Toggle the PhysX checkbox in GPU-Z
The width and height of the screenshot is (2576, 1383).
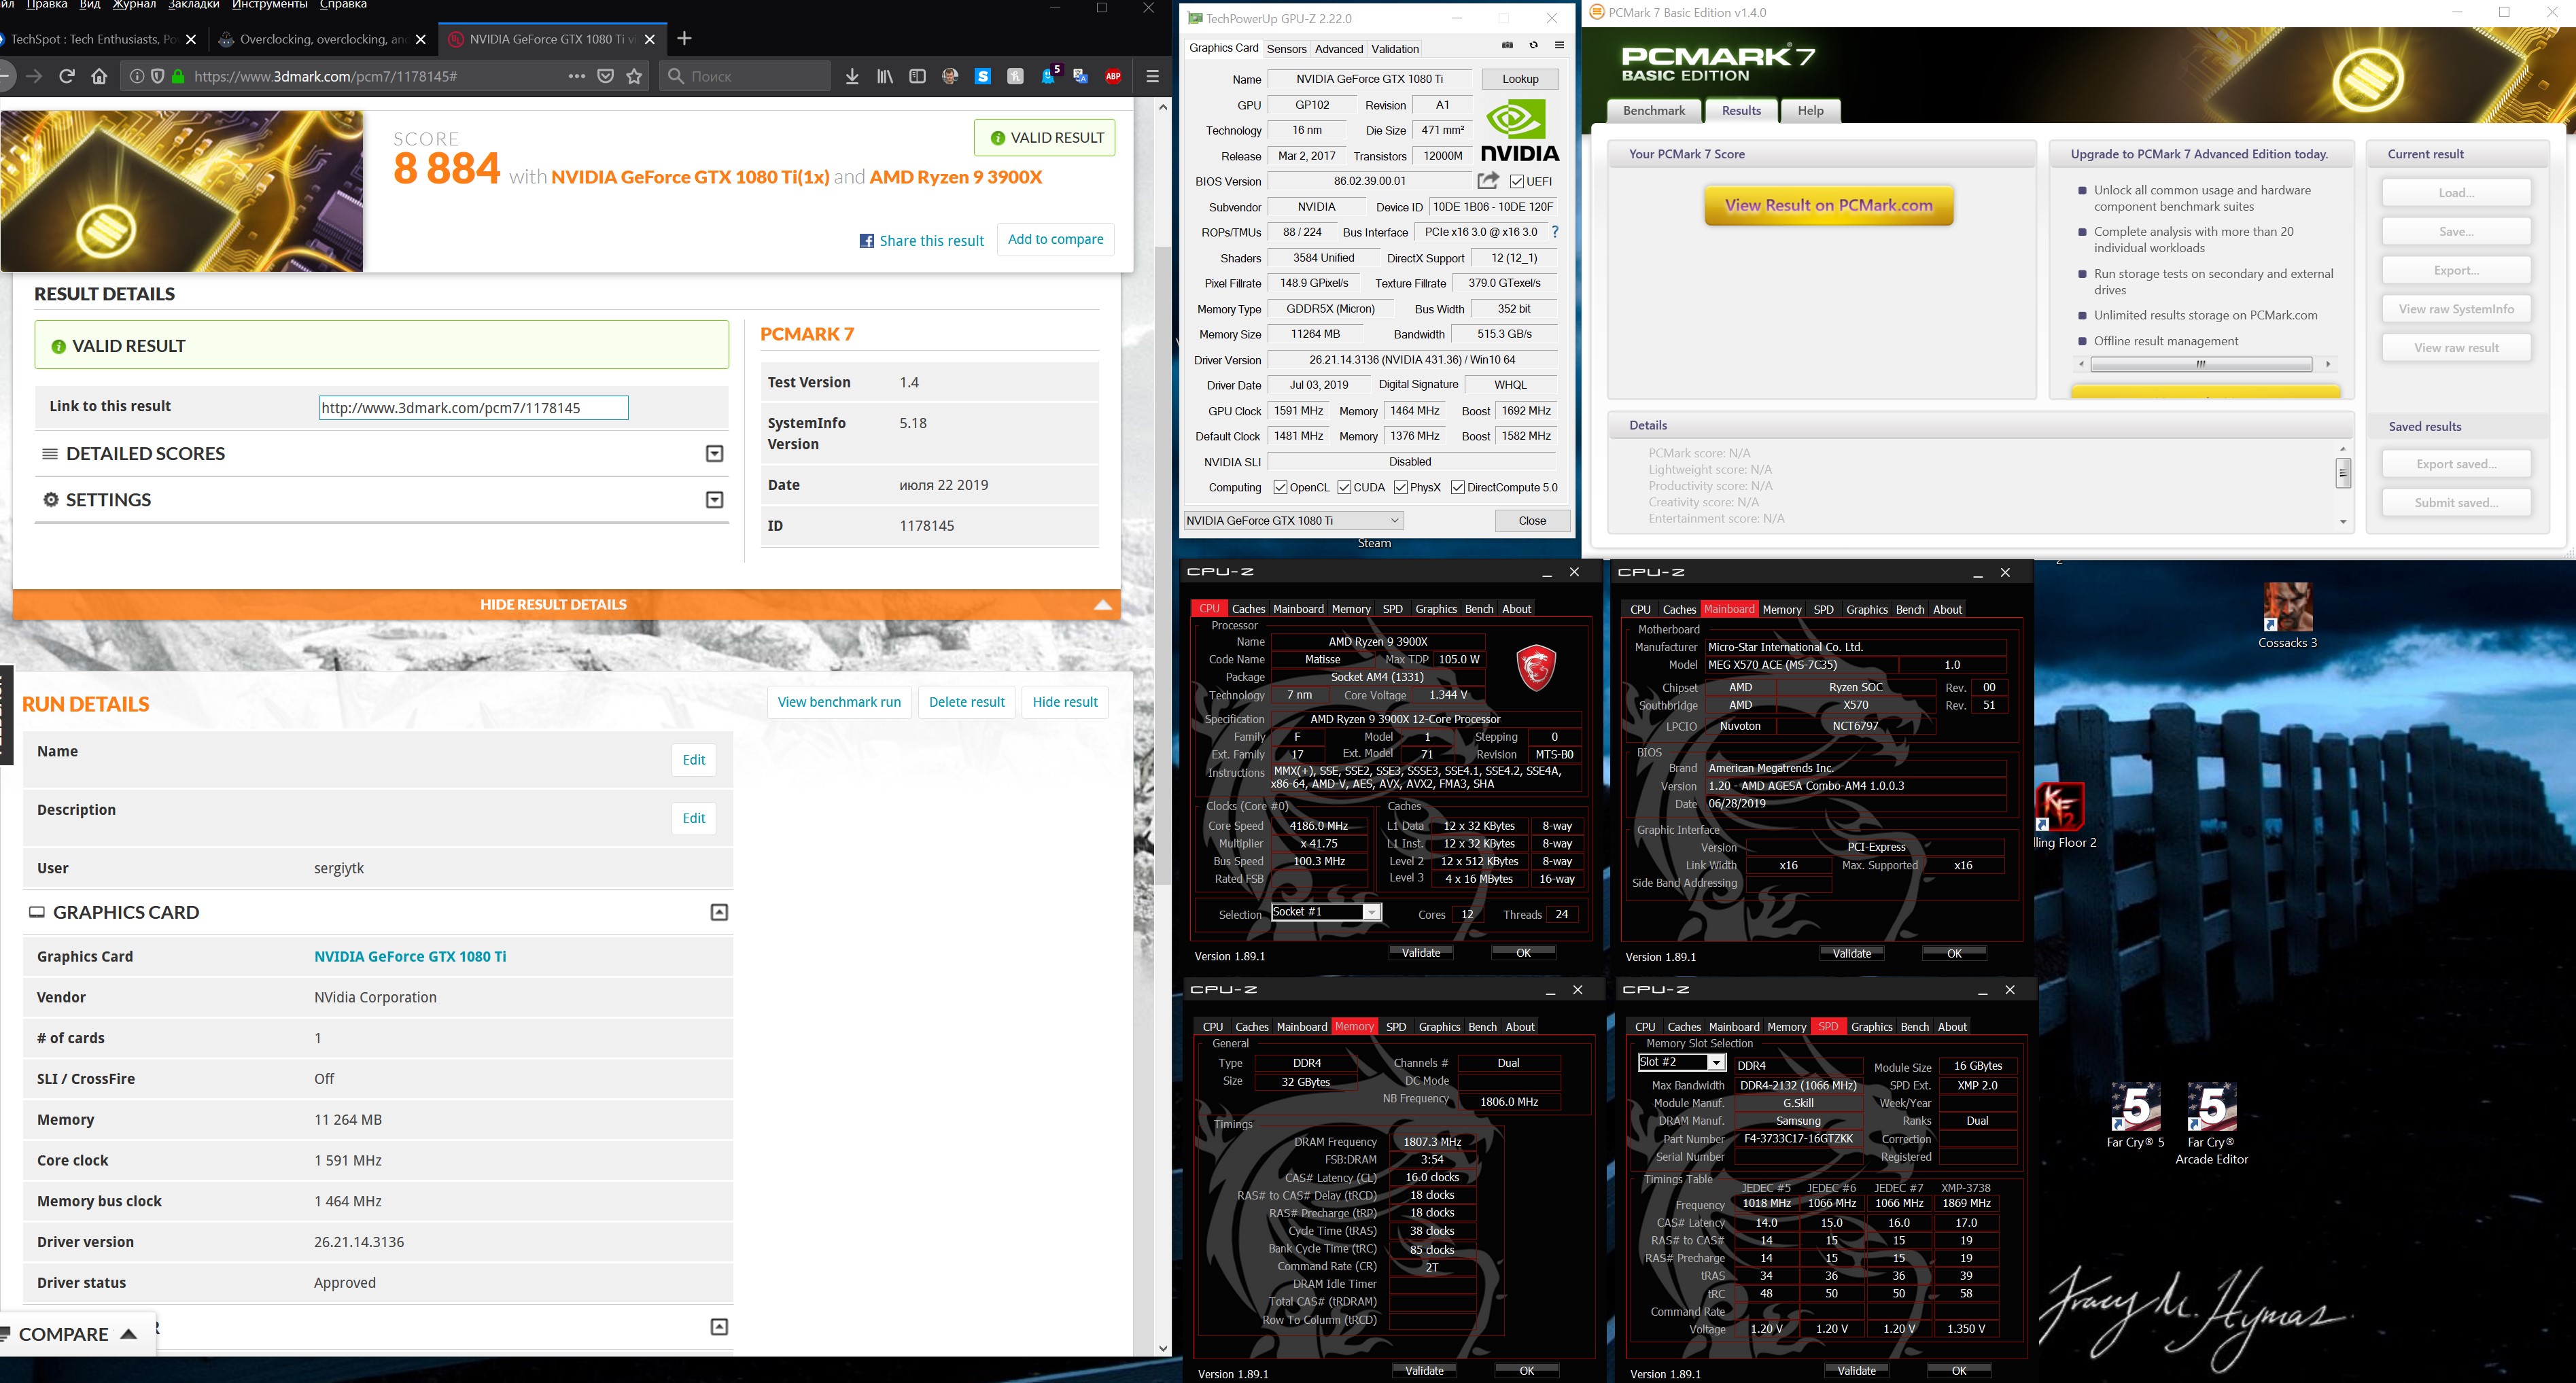pyautogui.click(x=1400, y=488)
